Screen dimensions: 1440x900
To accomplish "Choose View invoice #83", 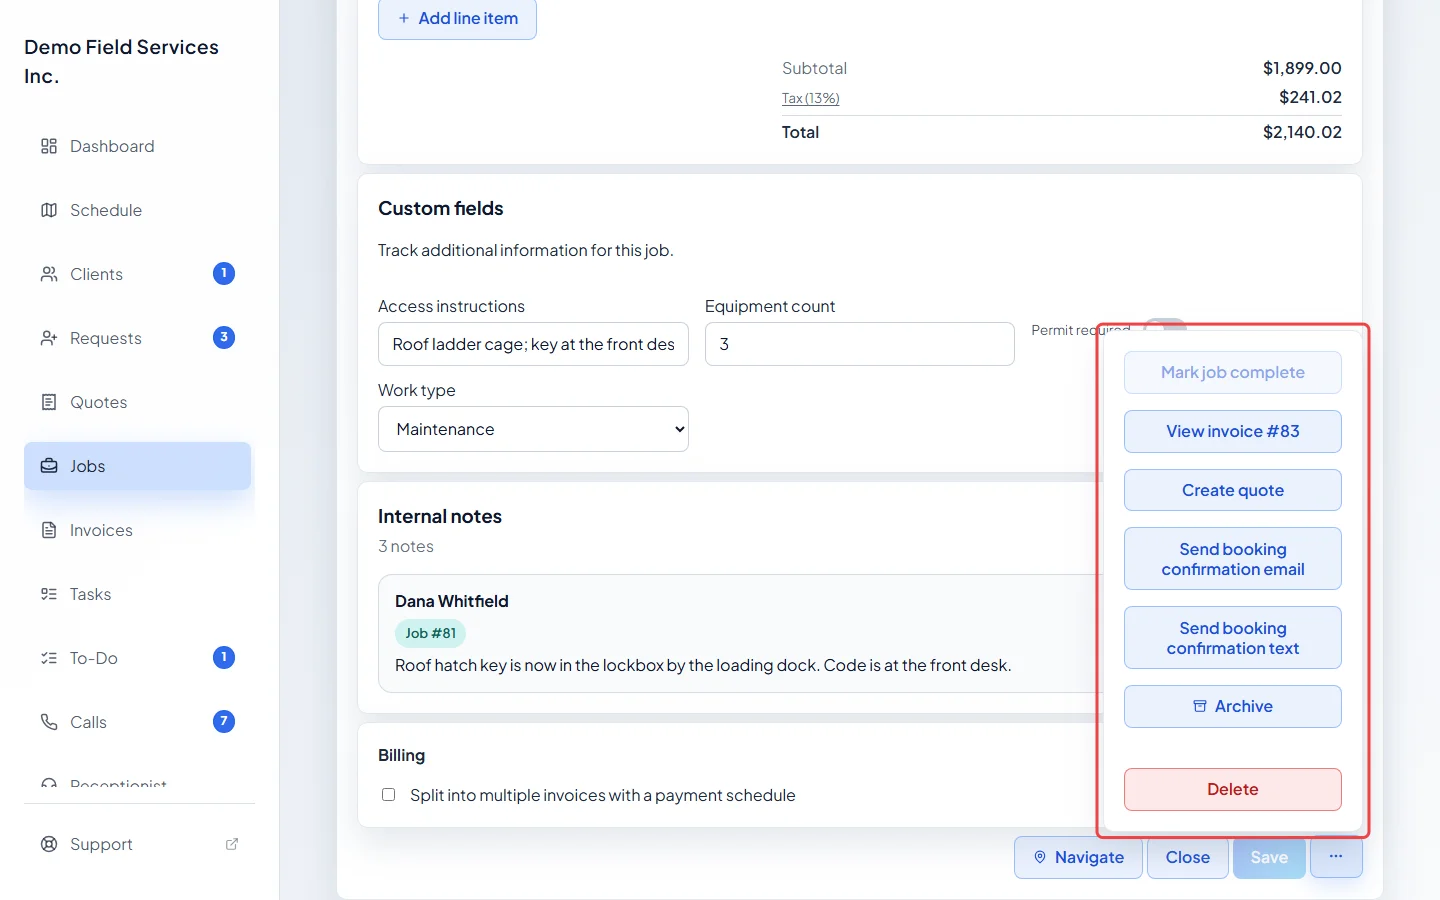I will (1233, 431).
